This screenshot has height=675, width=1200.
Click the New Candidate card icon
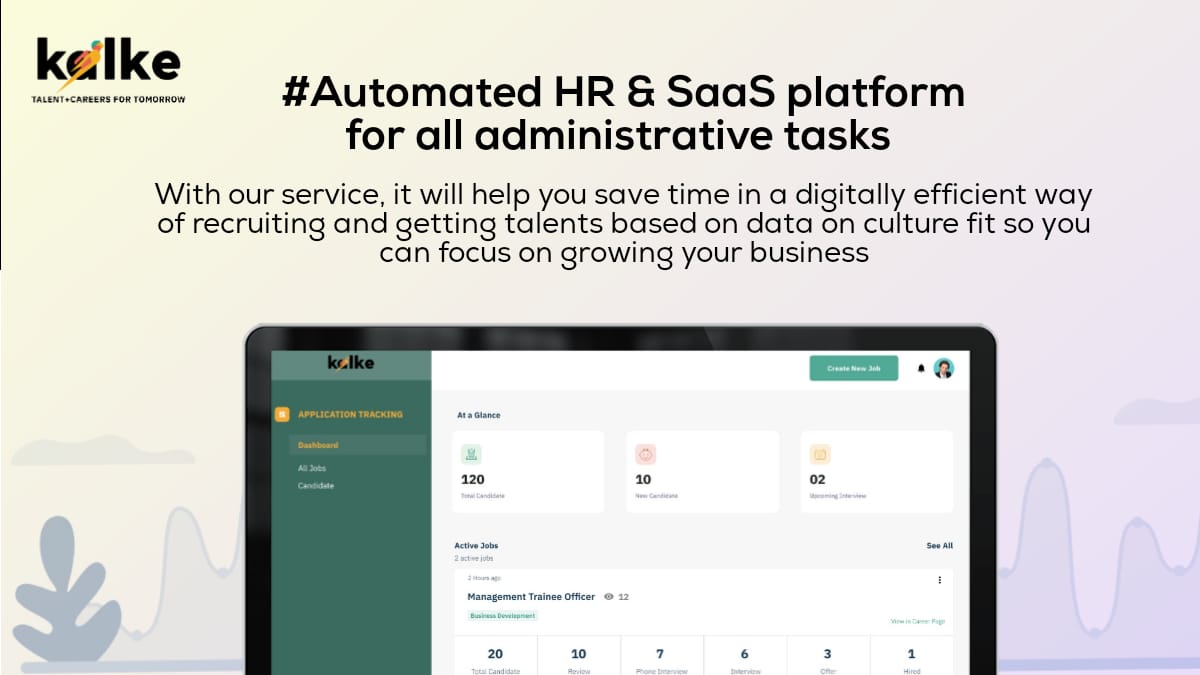click(645, 454)
